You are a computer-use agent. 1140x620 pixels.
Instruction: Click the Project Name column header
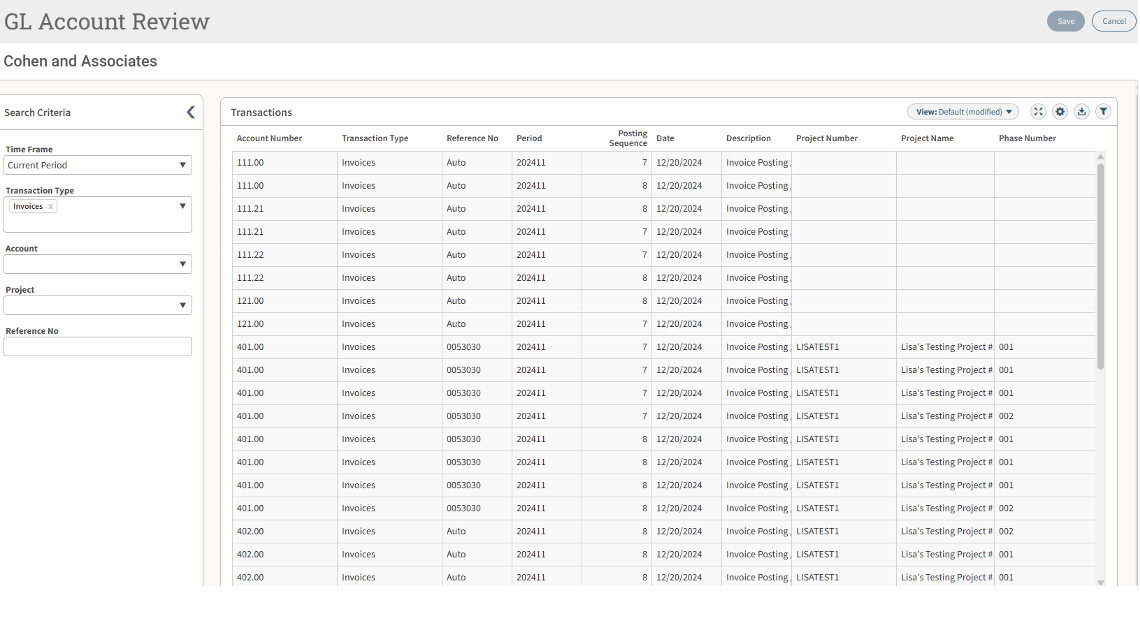tap(927, 138)
